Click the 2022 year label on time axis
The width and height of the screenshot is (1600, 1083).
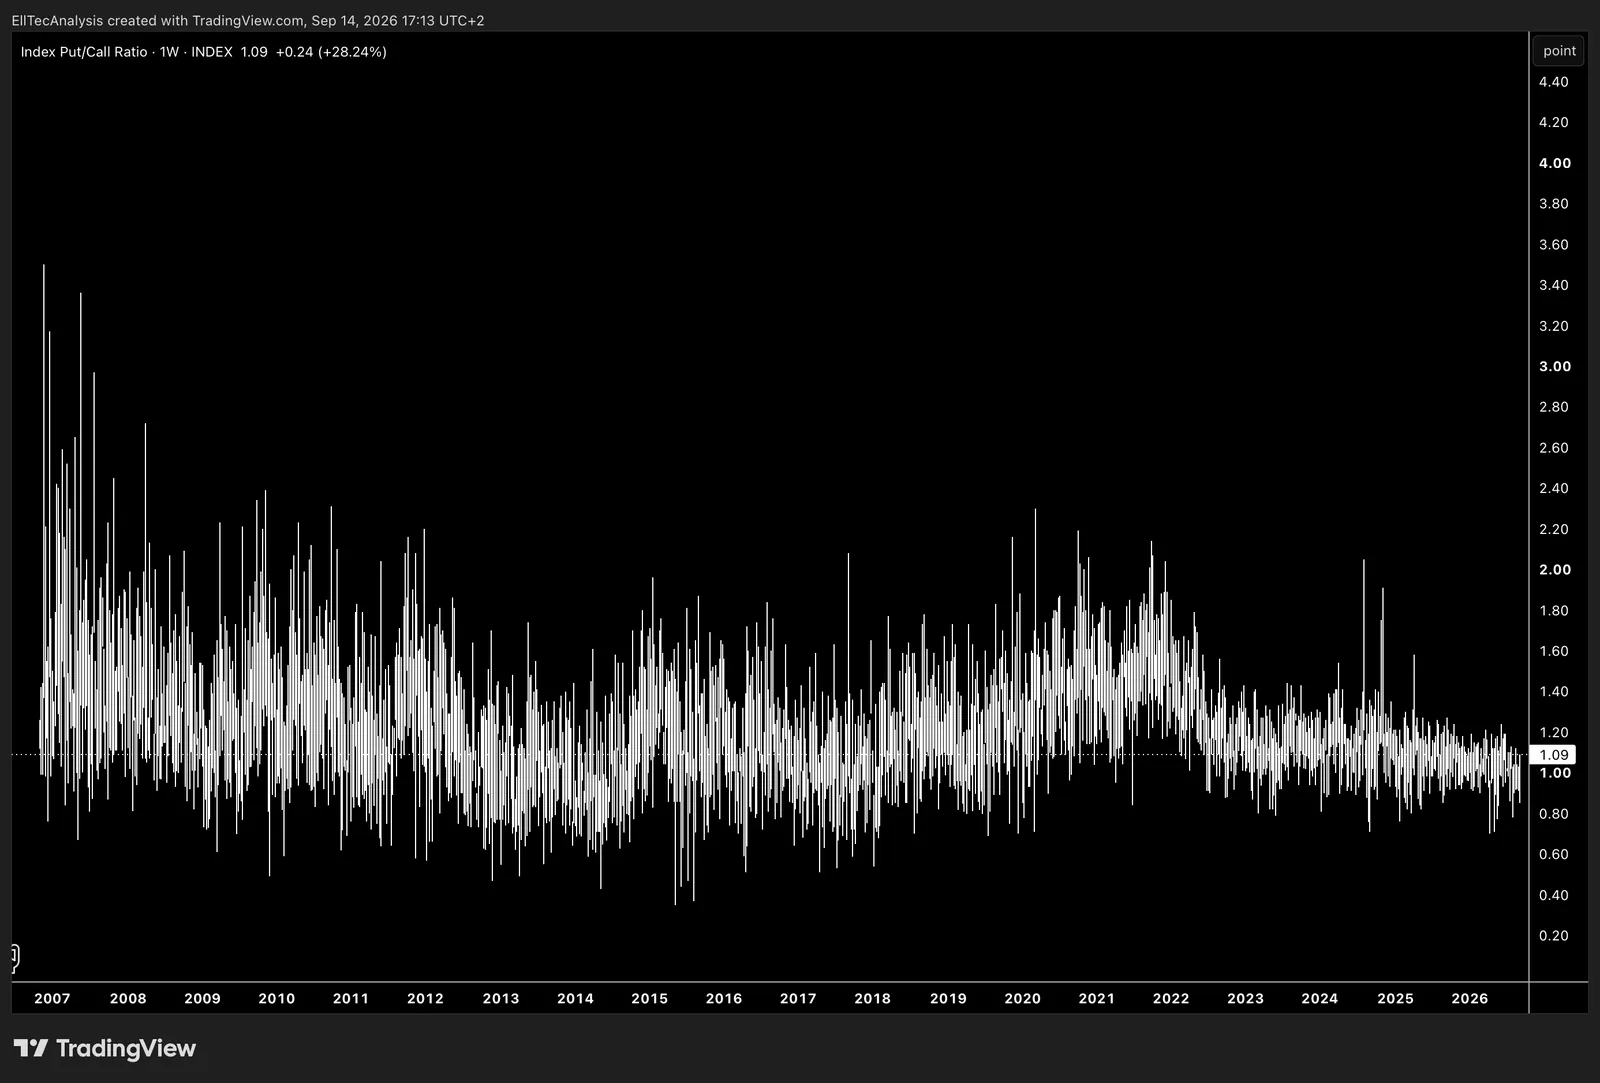1171,998
